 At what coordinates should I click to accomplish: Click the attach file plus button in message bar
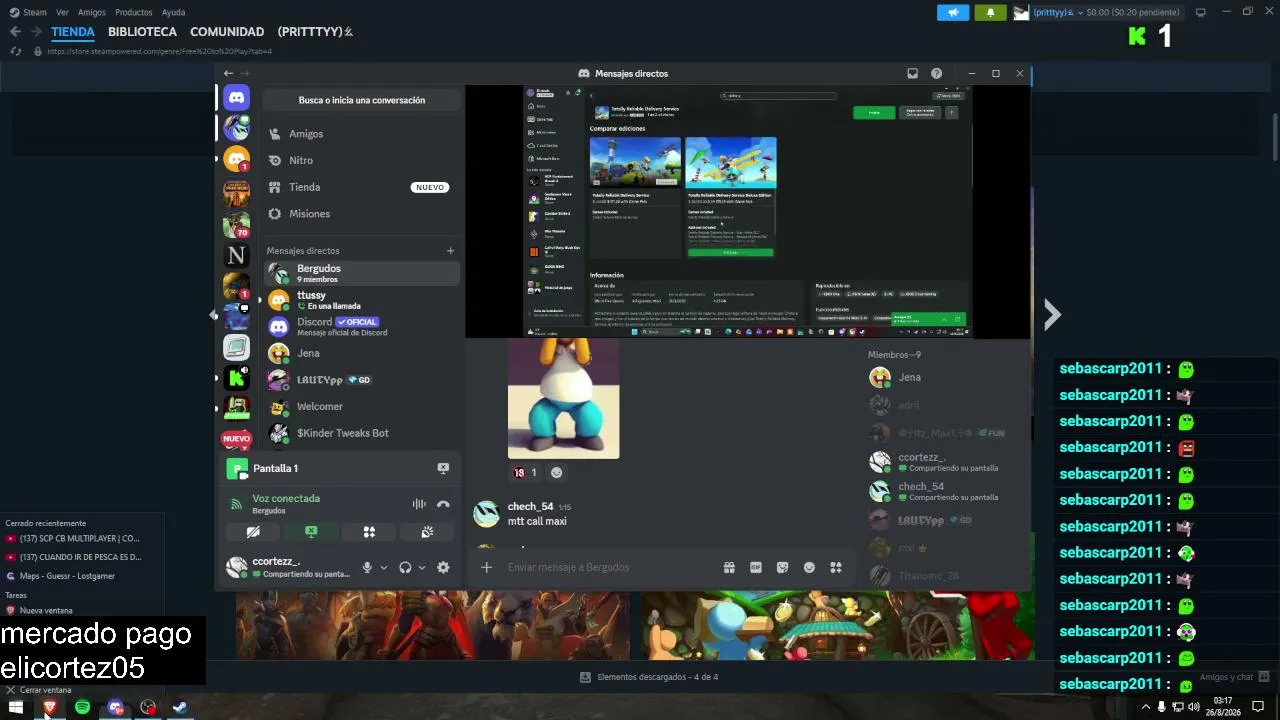click(x=486, y=567)
